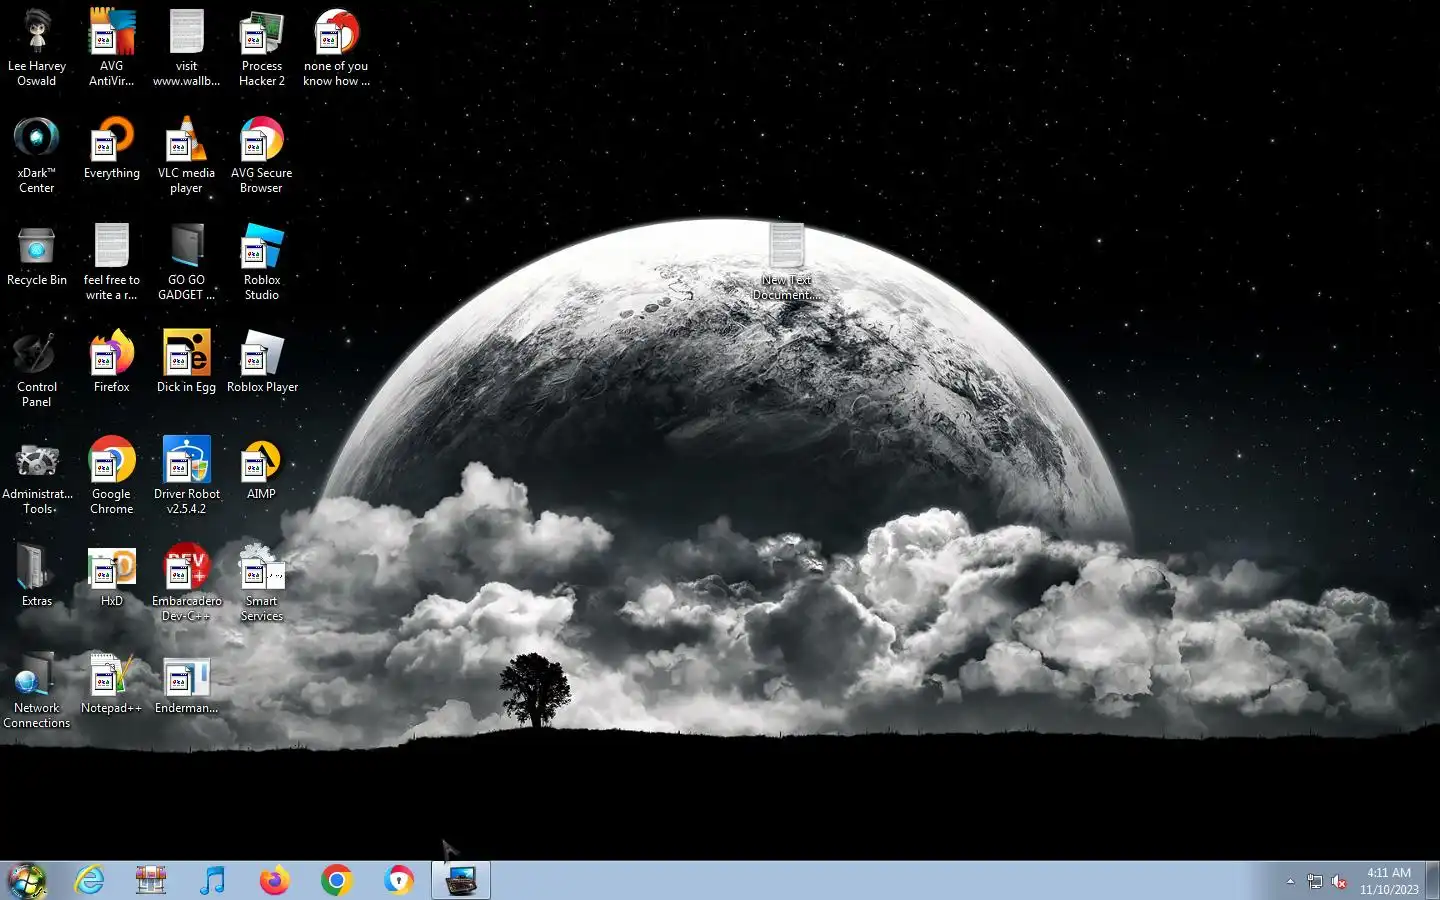Select the 'visit www.wallb...' text file
This screenshot has width=1440, height=900.
(x=186, y=47)
